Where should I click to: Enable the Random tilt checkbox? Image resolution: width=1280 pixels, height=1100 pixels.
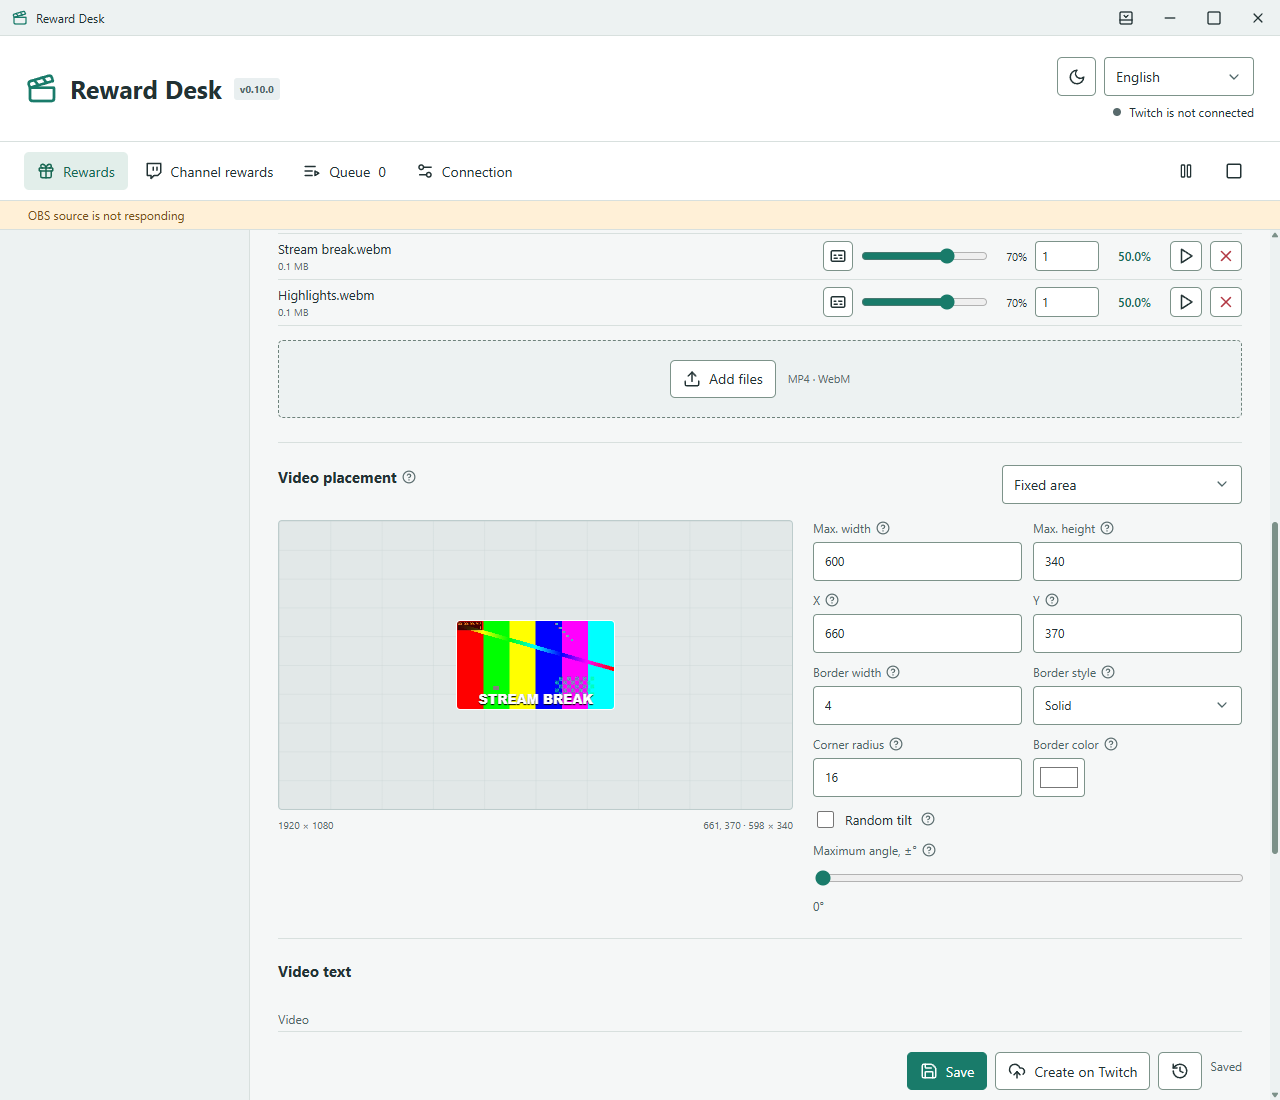click(825, 819)
